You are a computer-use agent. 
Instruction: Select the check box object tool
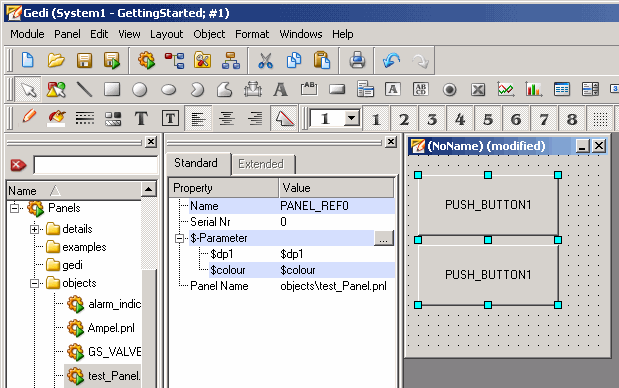pyautogui.click(x=478, y=90)
